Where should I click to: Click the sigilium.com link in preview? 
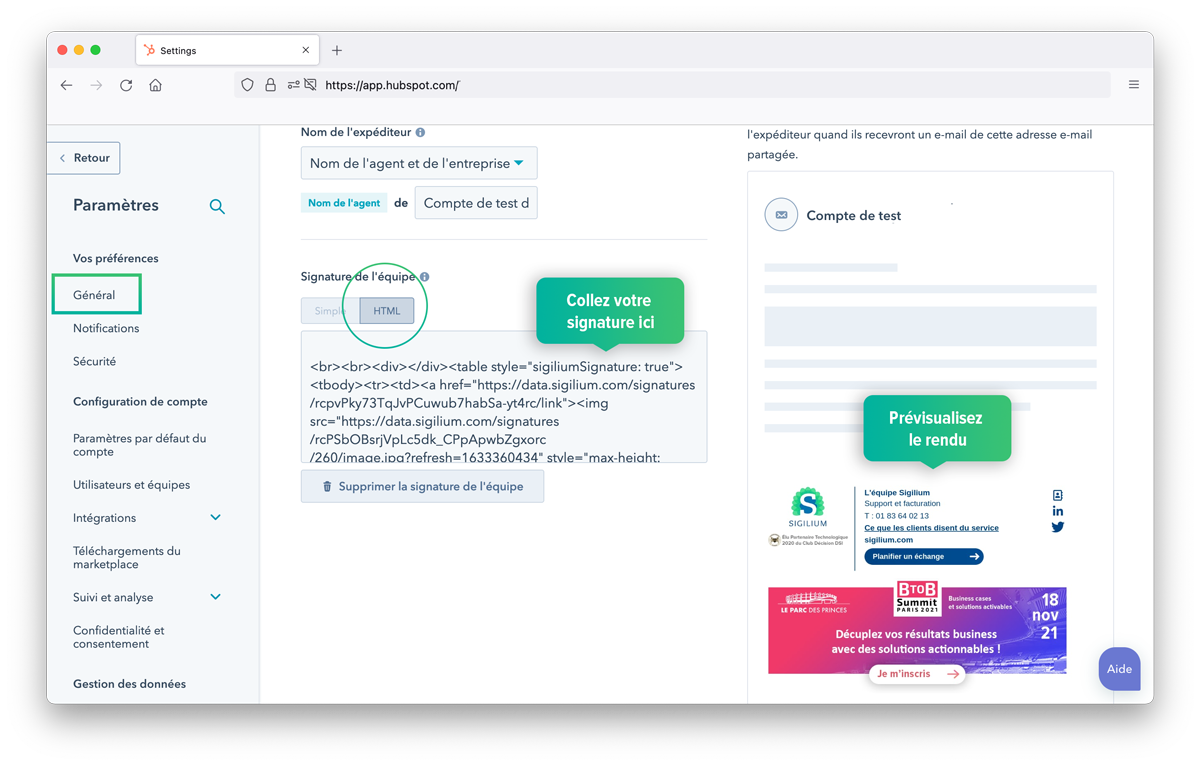(x=888, y=540)
